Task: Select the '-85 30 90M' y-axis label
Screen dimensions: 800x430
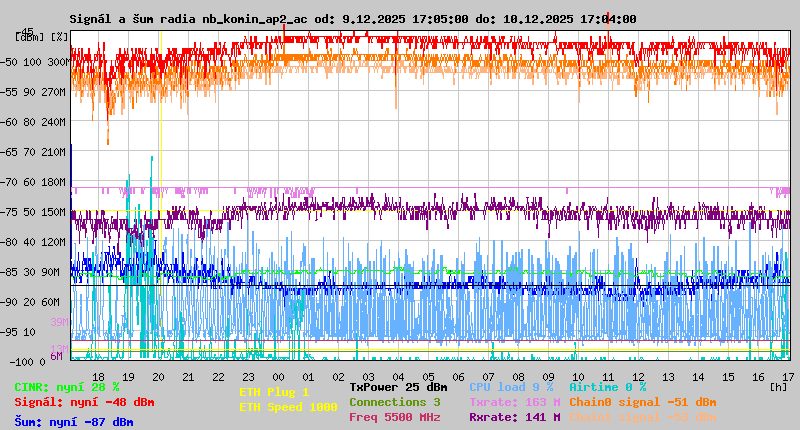Action: [x=30, y=272]
